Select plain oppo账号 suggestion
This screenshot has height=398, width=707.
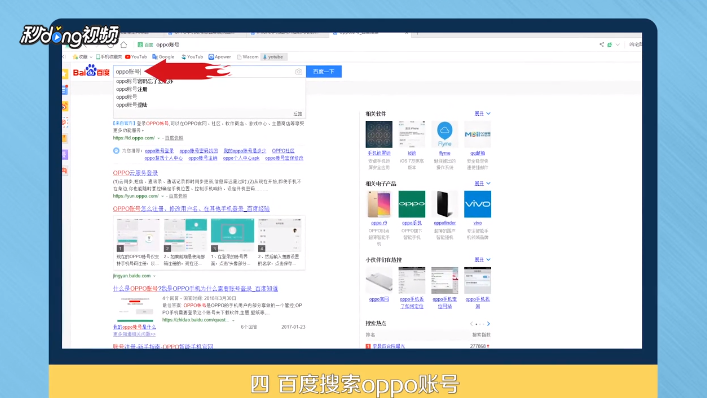[127, 97]
